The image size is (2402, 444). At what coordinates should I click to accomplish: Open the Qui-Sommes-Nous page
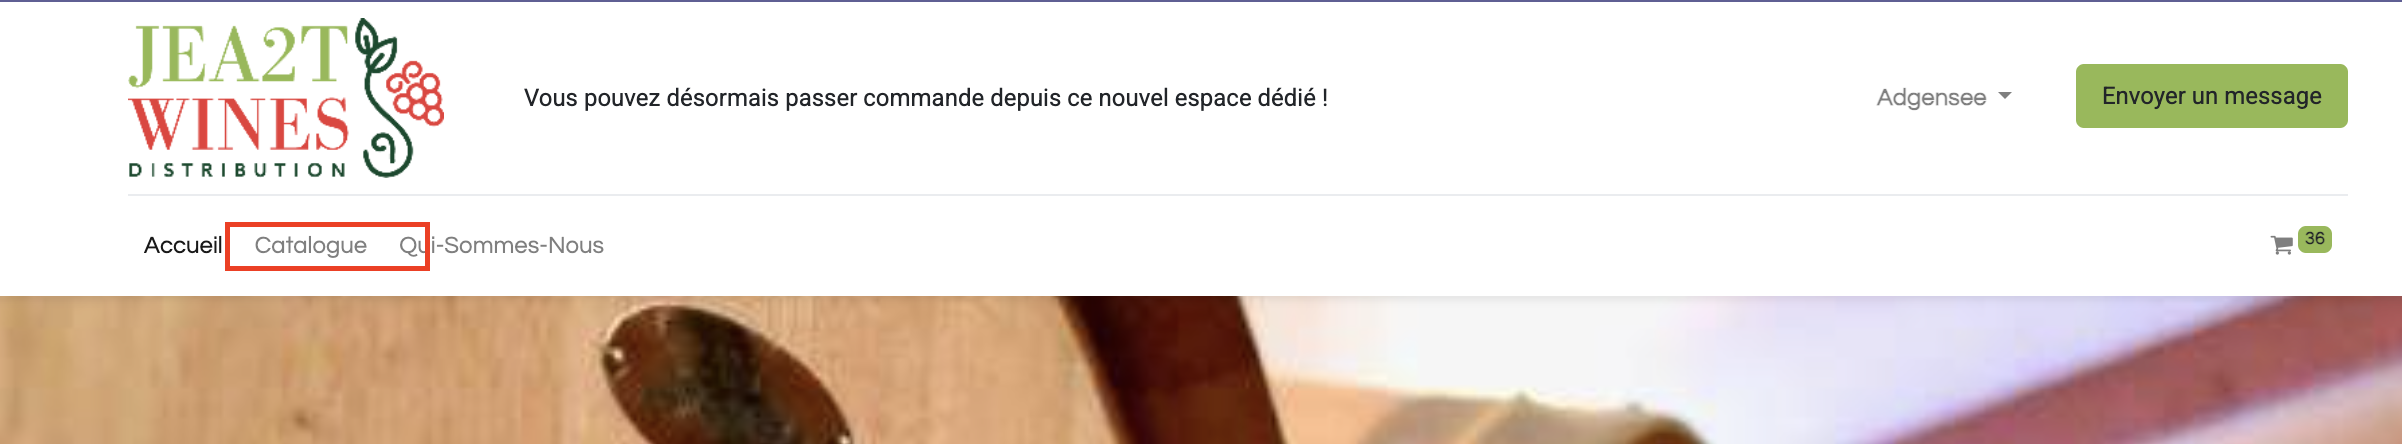click(x=501, y=245)
